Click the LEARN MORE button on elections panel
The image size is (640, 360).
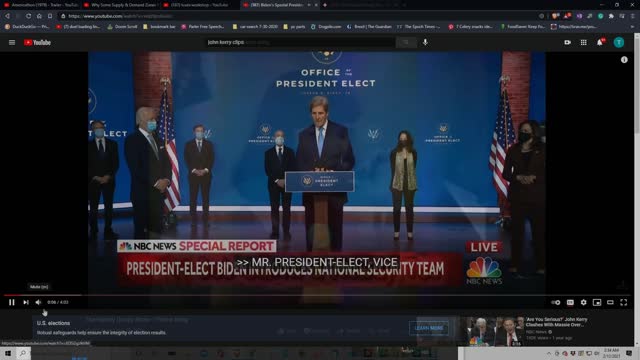click(x=429, y=328)
